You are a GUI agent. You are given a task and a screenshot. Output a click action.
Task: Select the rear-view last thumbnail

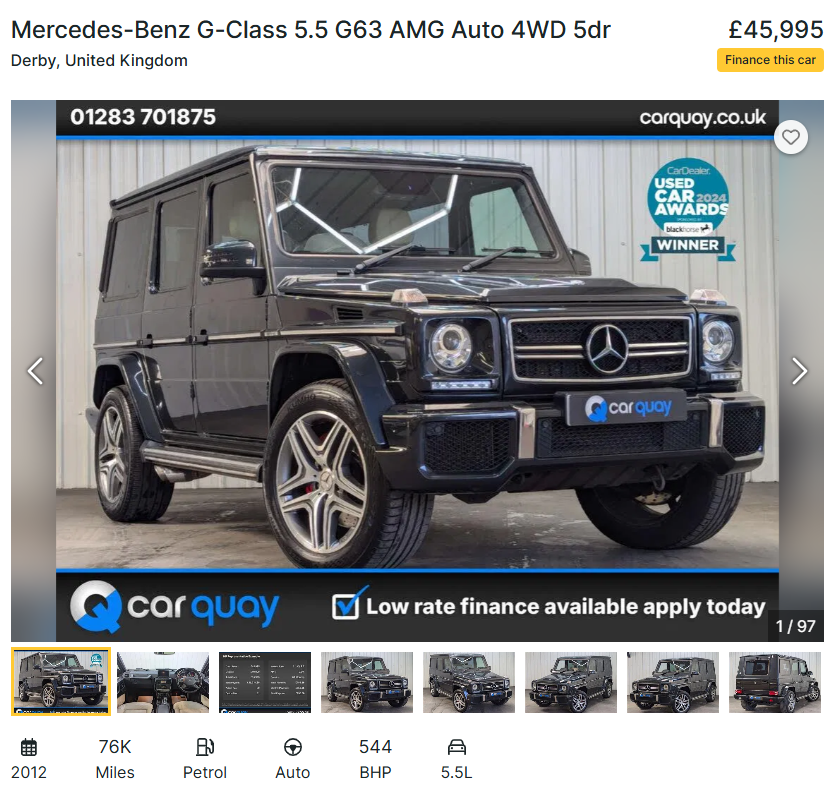coord(775,682)
